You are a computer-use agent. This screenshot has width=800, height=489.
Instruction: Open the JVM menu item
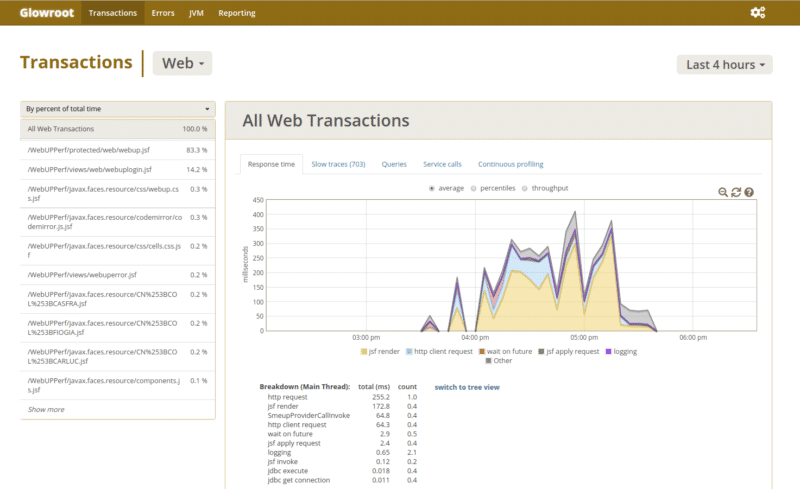197,13
